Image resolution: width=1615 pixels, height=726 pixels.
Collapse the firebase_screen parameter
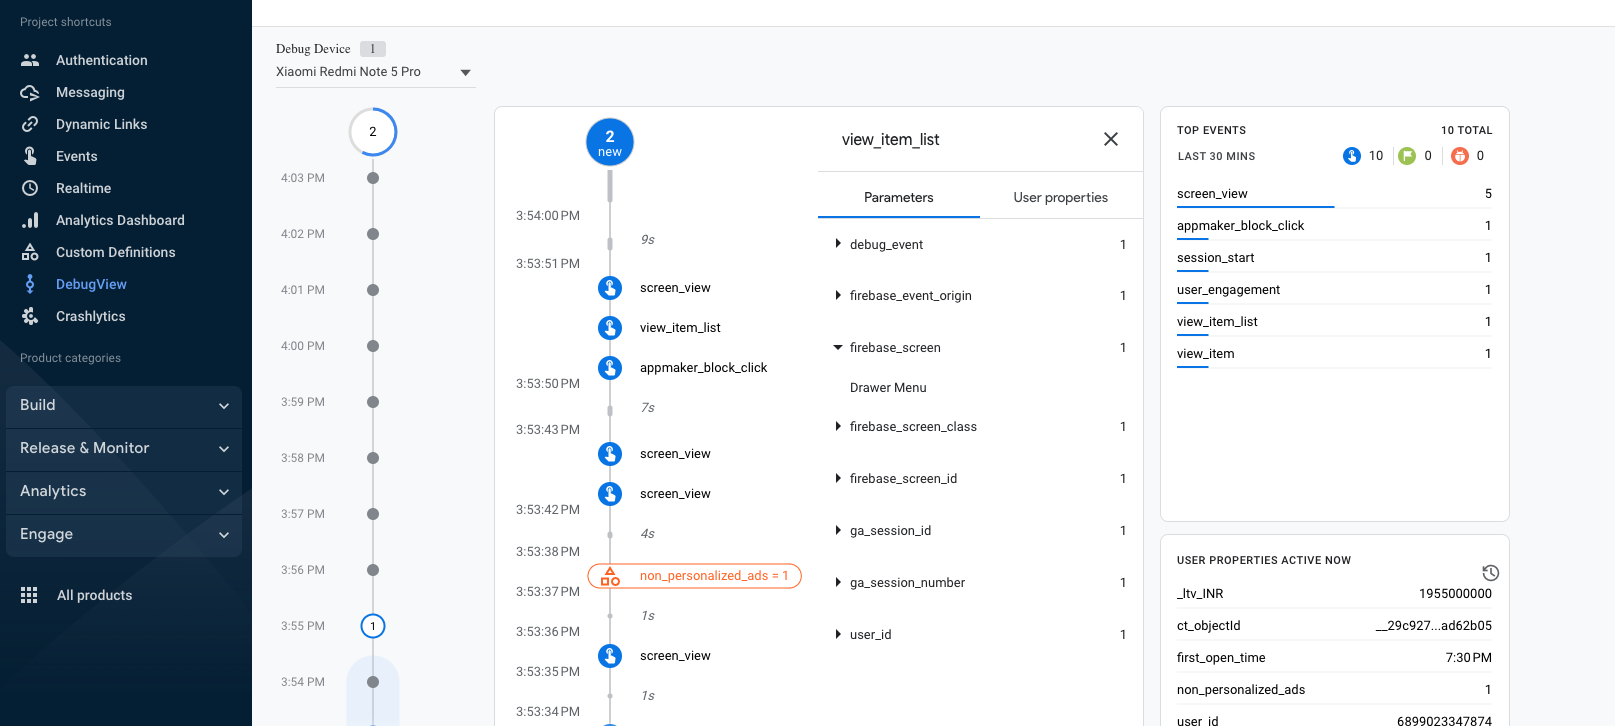[x=838, y=348]
